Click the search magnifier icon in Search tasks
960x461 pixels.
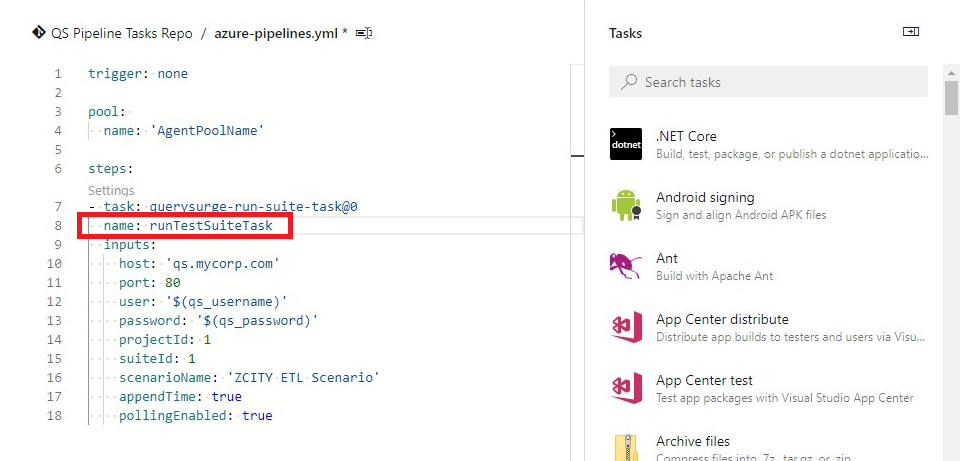(x=629, y=82)
